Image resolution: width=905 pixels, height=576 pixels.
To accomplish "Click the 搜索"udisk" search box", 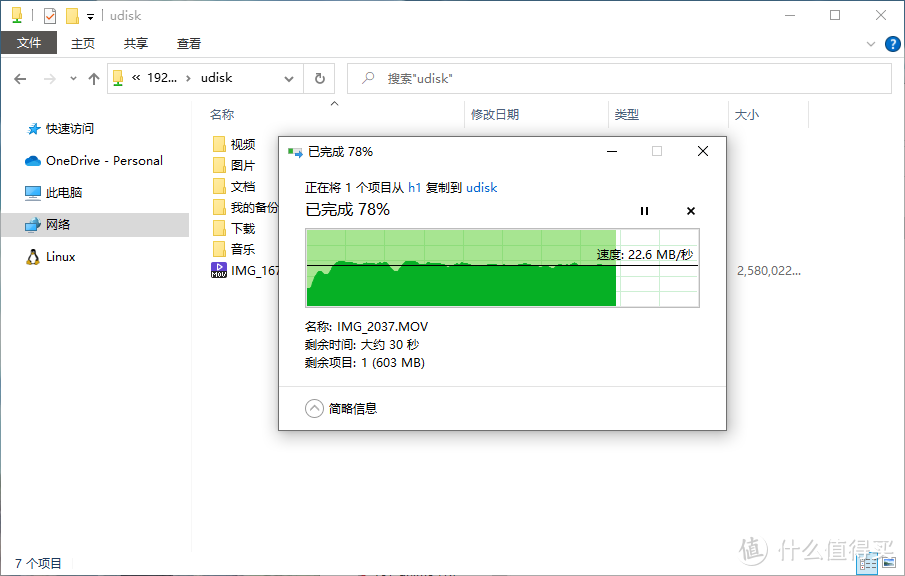I will pyautogui.click(x=619, y=78).
